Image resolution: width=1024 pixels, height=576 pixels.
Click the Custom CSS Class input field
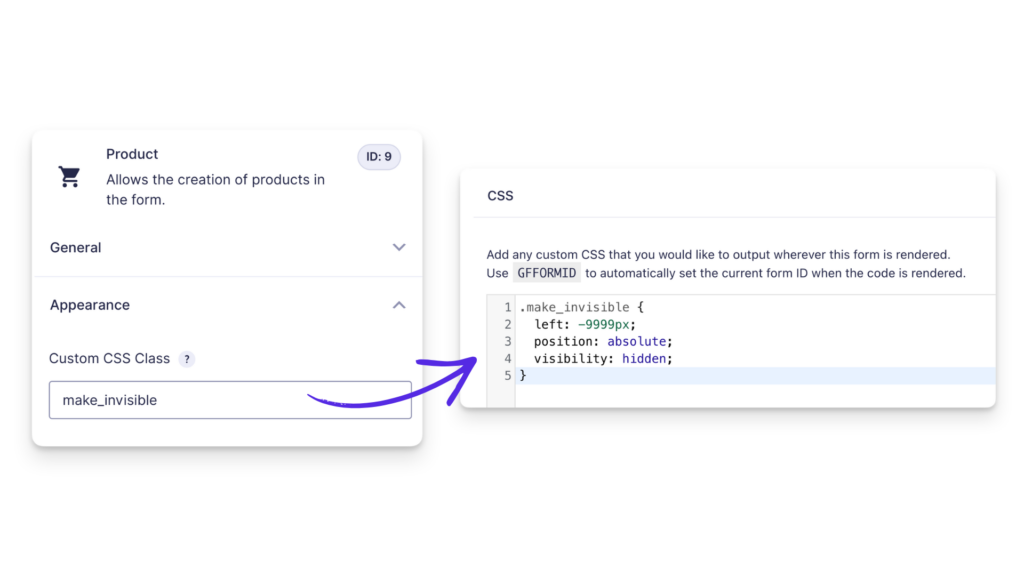(x=230, y=400)
